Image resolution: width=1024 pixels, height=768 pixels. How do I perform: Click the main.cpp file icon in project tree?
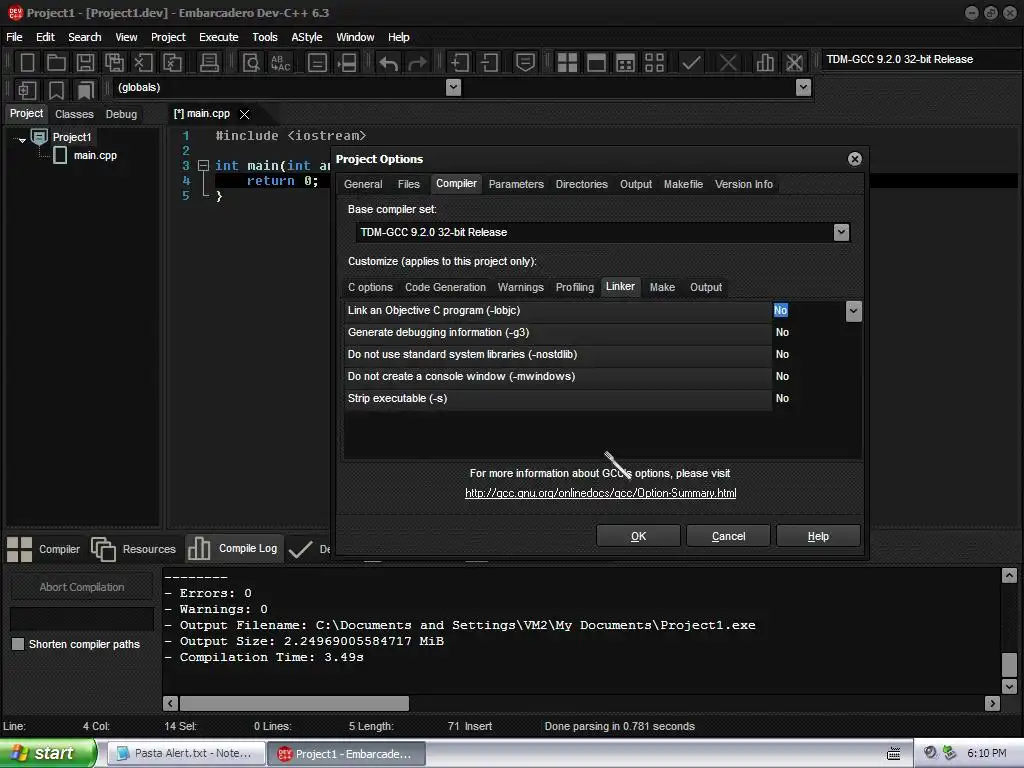tap(60, 155)
